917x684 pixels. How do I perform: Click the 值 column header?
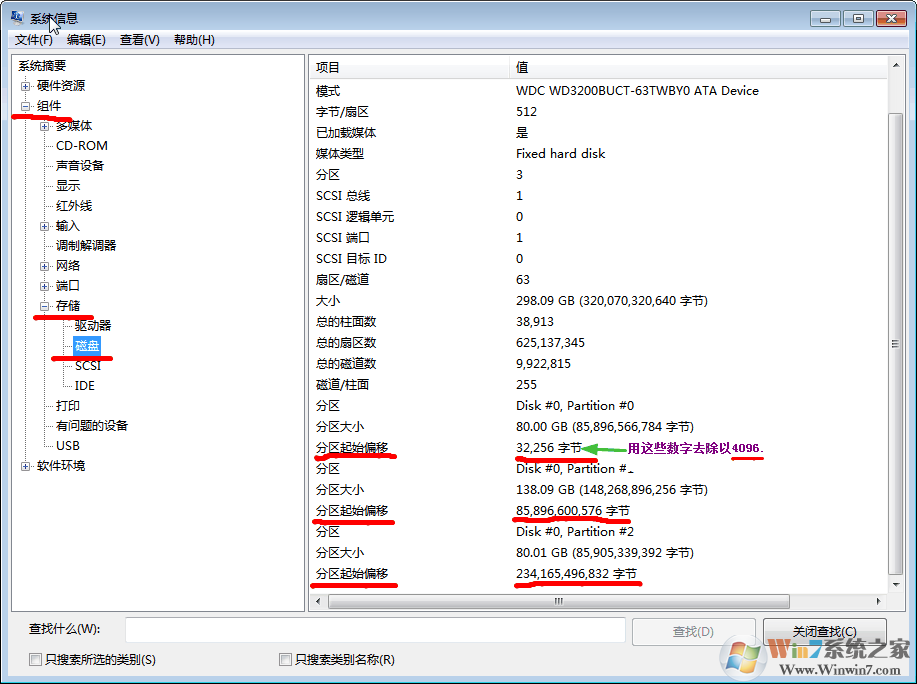point(698,67)
